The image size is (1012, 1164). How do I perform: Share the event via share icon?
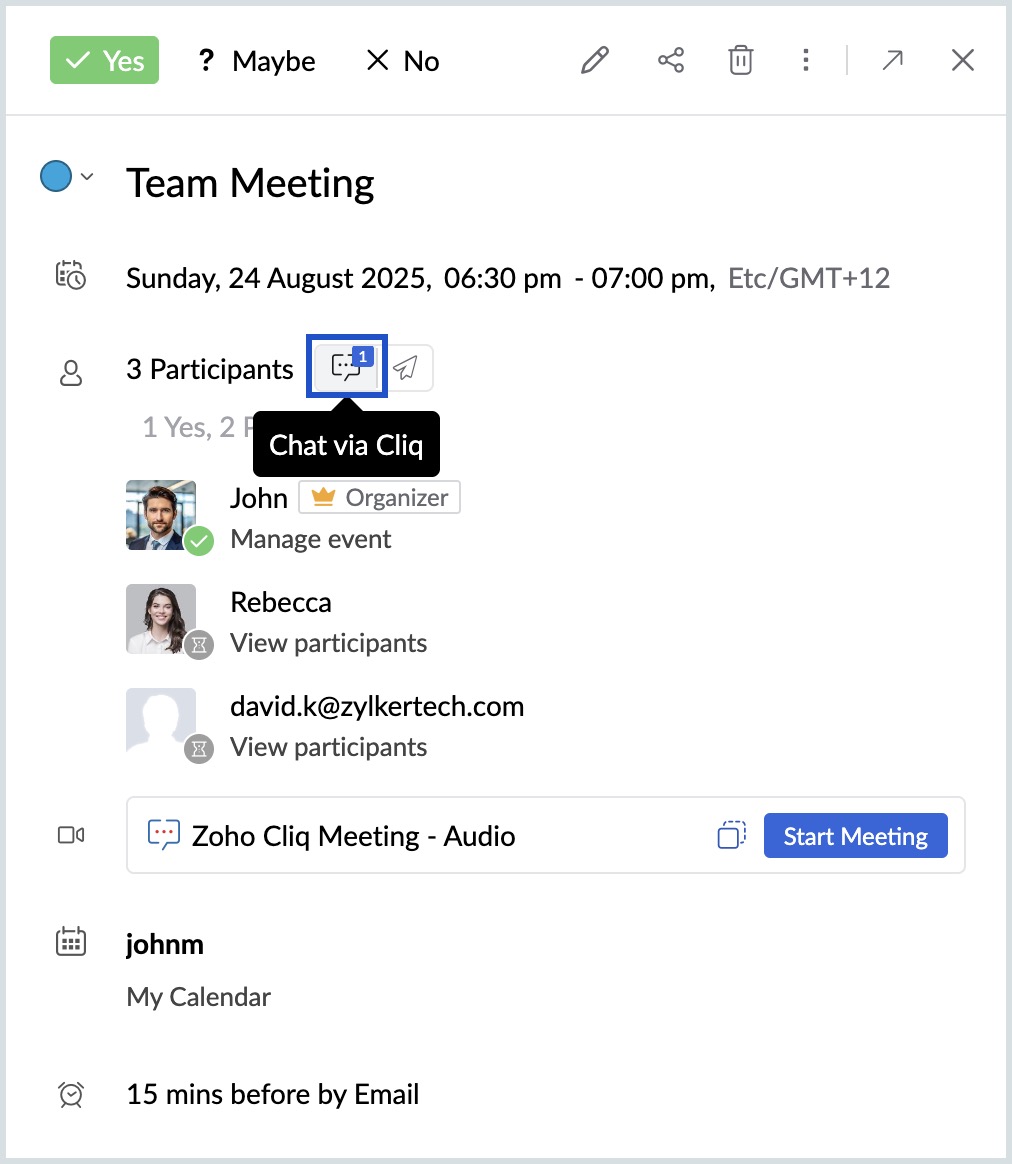(x=671, y=61)
